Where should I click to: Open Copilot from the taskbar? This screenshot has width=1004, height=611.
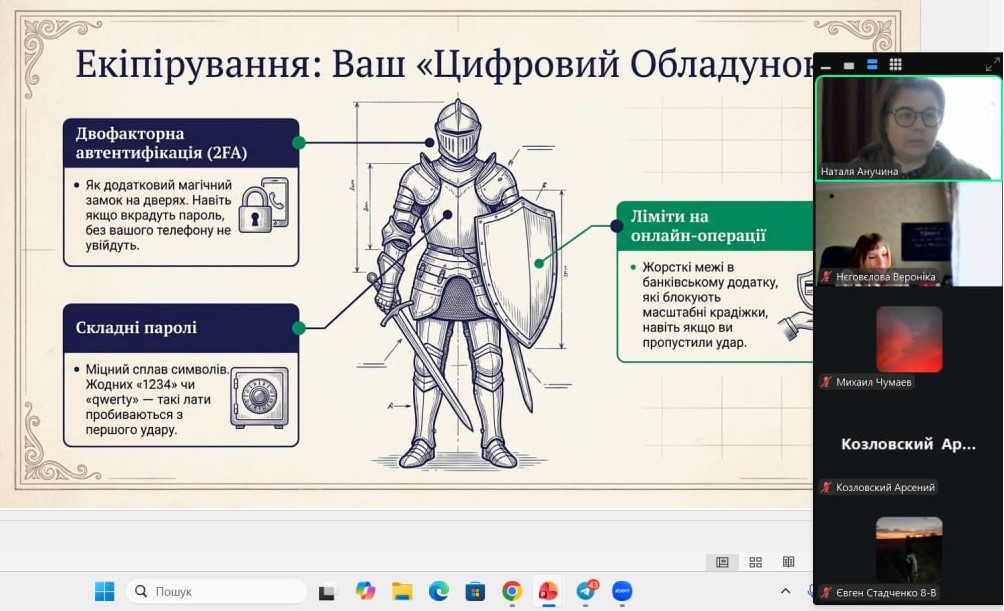pyautogui.click(x=365, y=591)
